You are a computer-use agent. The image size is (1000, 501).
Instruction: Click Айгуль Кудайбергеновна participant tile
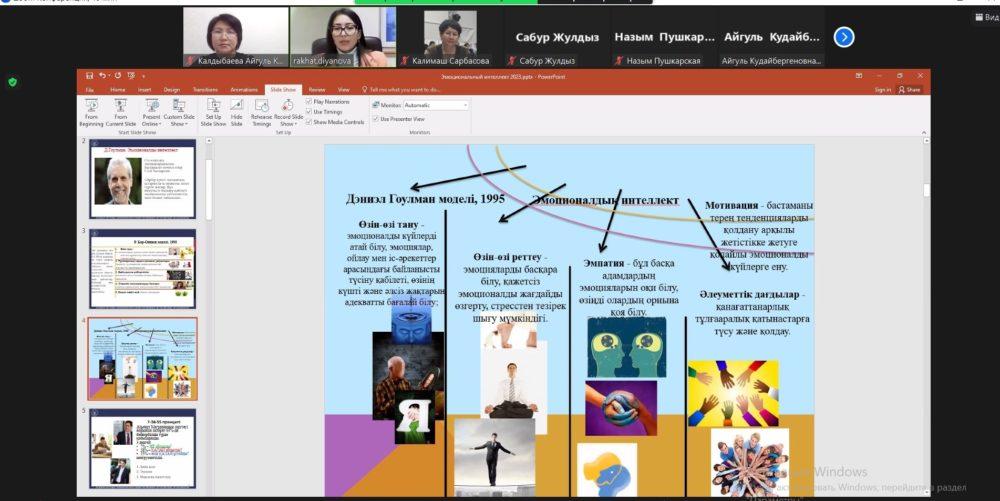click(x=771, y=37)
